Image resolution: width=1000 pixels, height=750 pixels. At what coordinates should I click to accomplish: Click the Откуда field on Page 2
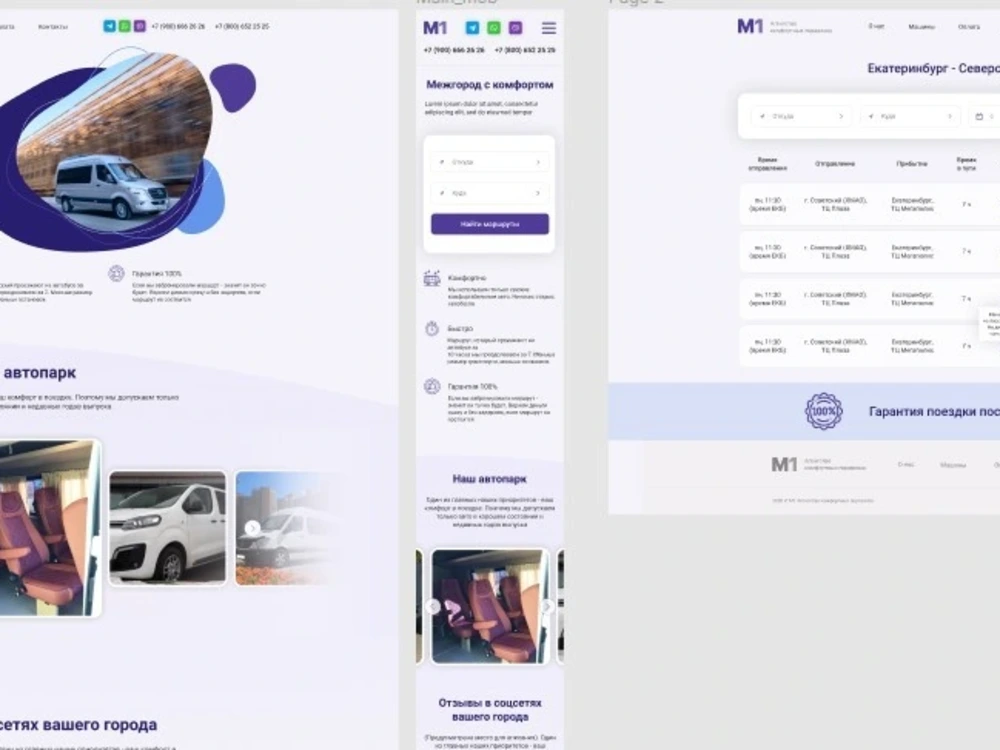coord(802,116)
